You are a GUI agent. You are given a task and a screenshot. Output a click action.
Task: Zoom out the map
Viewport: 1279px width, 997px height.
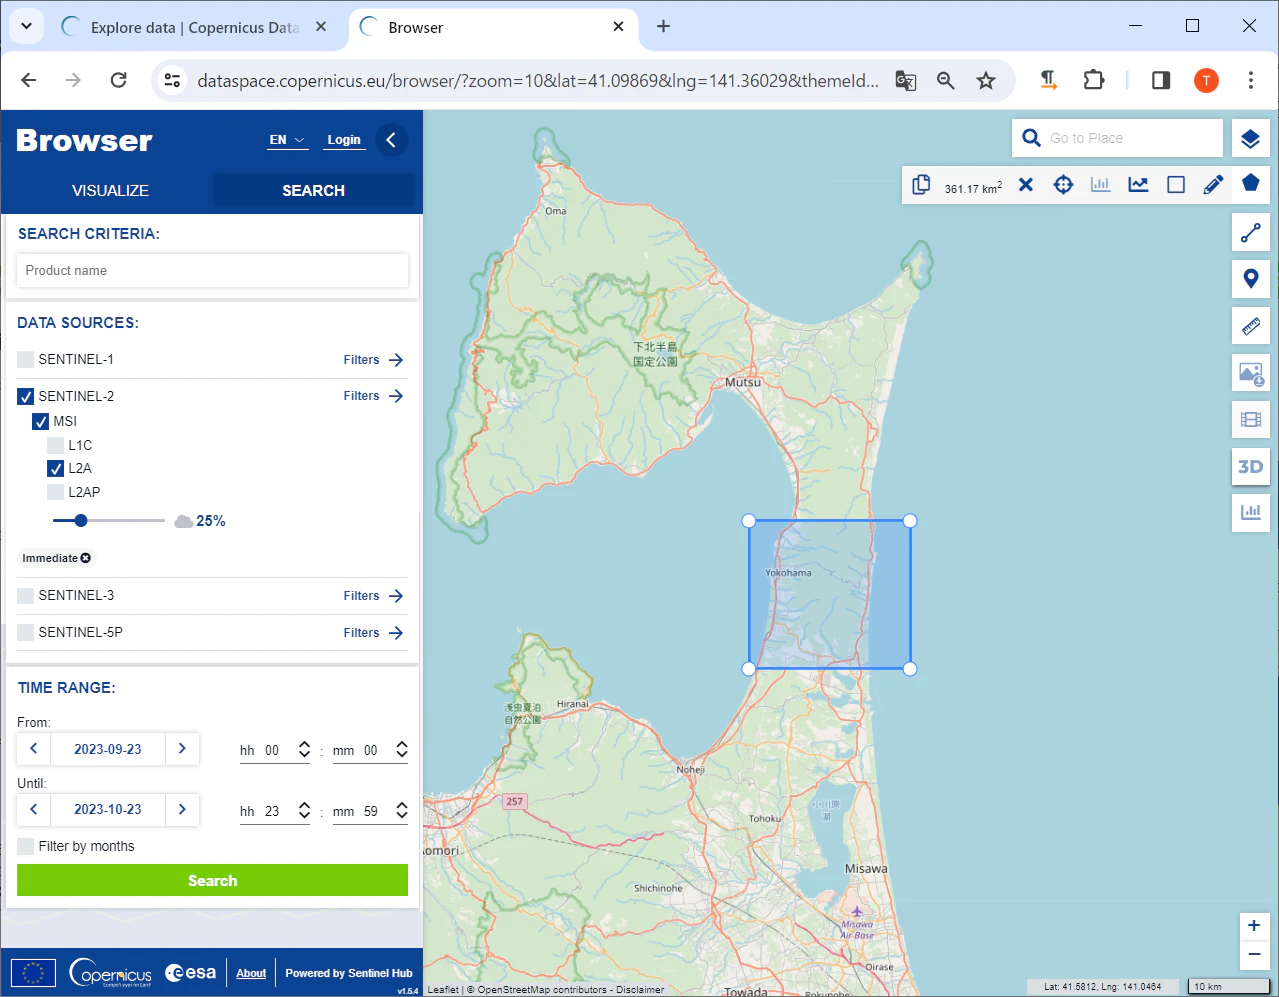[1254, 955]
